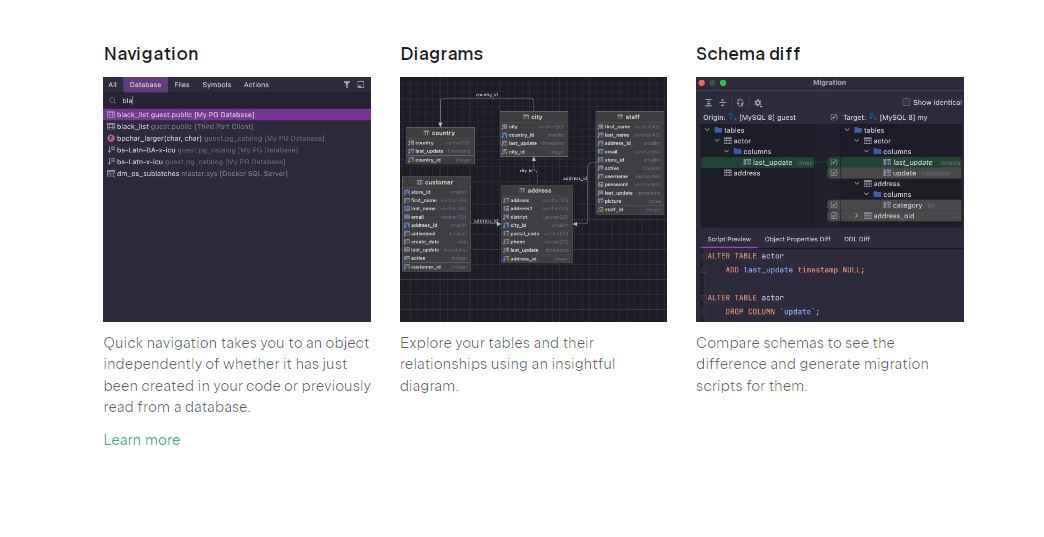Toggle the checkbox for category column
1044x537 pixels.
pyautogui.click(x=834, y=205)
